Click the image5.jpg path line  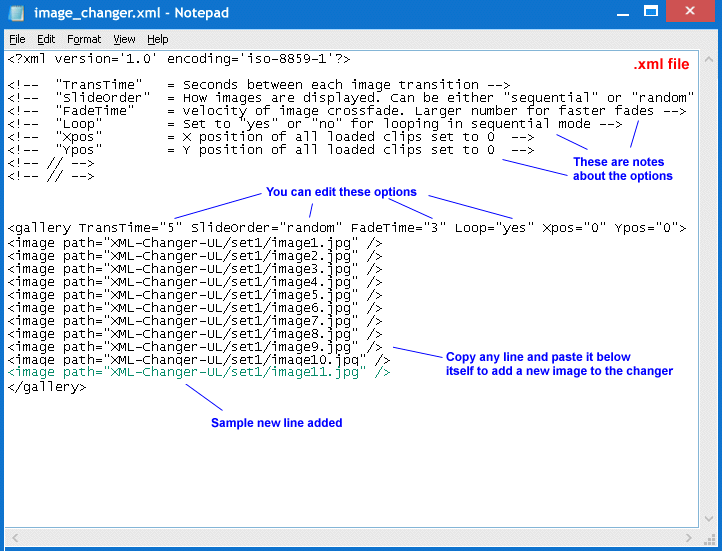pyautogui.click(x=195, y=295)
